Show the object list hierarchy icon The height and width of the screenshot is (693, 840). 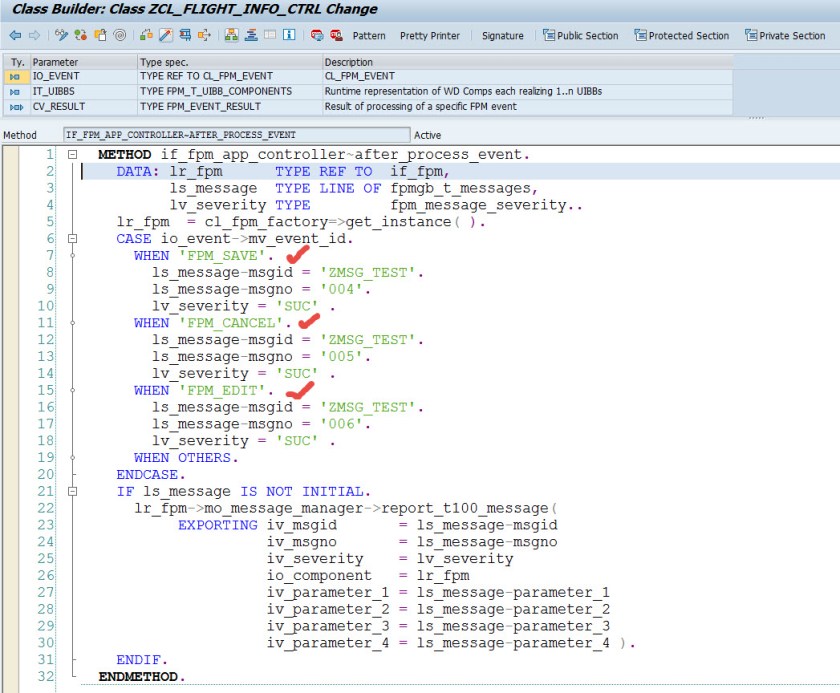click(232, 35)
